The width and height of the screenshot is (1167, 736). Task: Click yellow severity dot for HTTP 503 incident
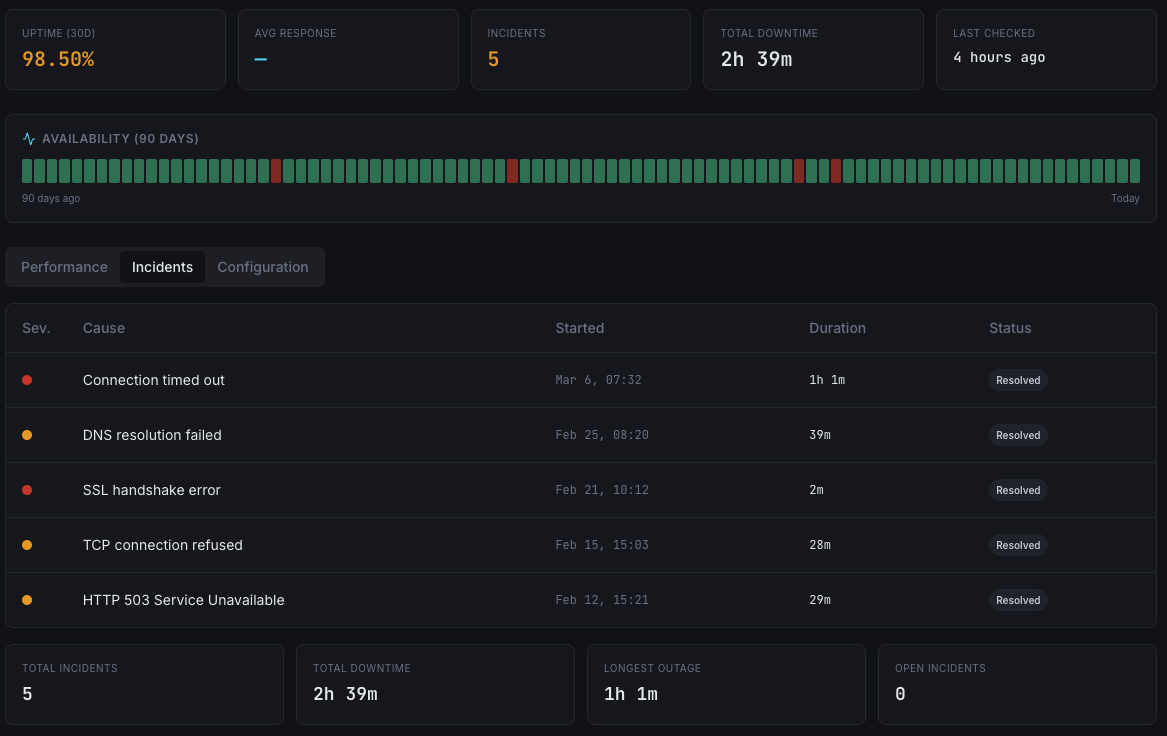(29, 600)
